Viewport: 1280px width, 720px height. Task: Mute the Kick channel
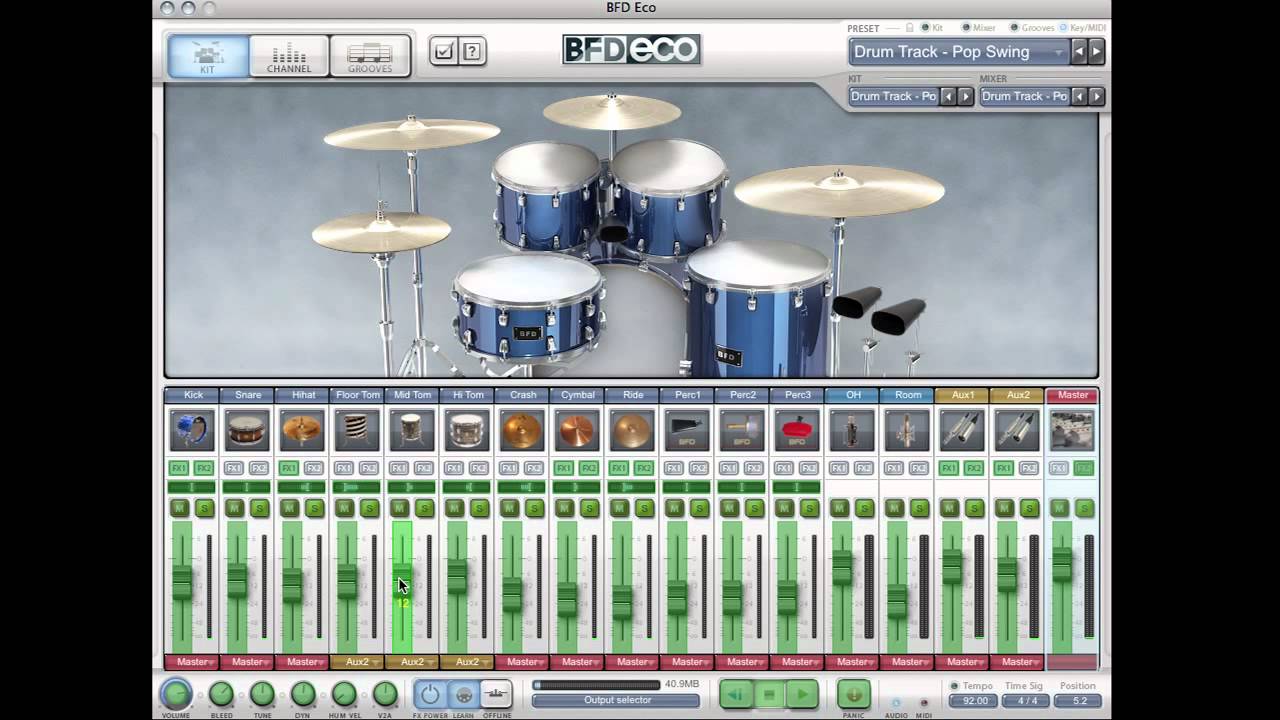coord(180,508)
